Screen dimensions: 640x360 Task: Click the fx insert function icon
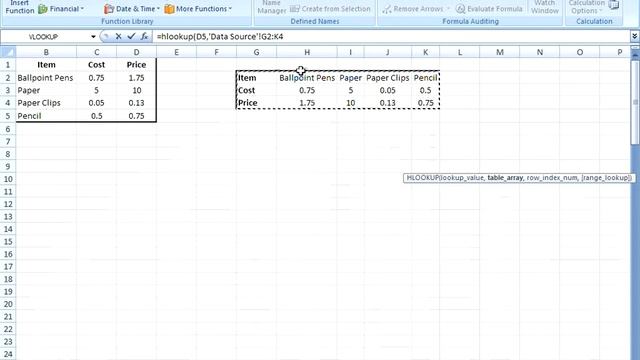(x=144, y=36)
